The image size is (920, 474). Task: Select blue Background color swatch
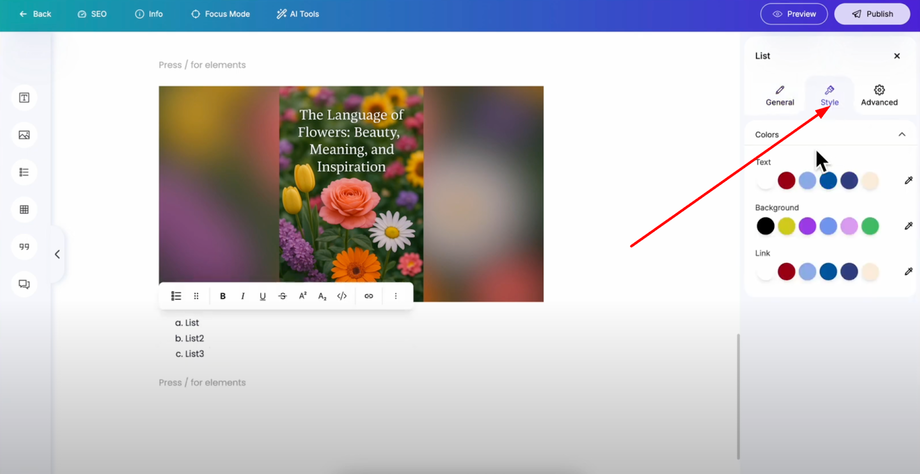(828, 226)
